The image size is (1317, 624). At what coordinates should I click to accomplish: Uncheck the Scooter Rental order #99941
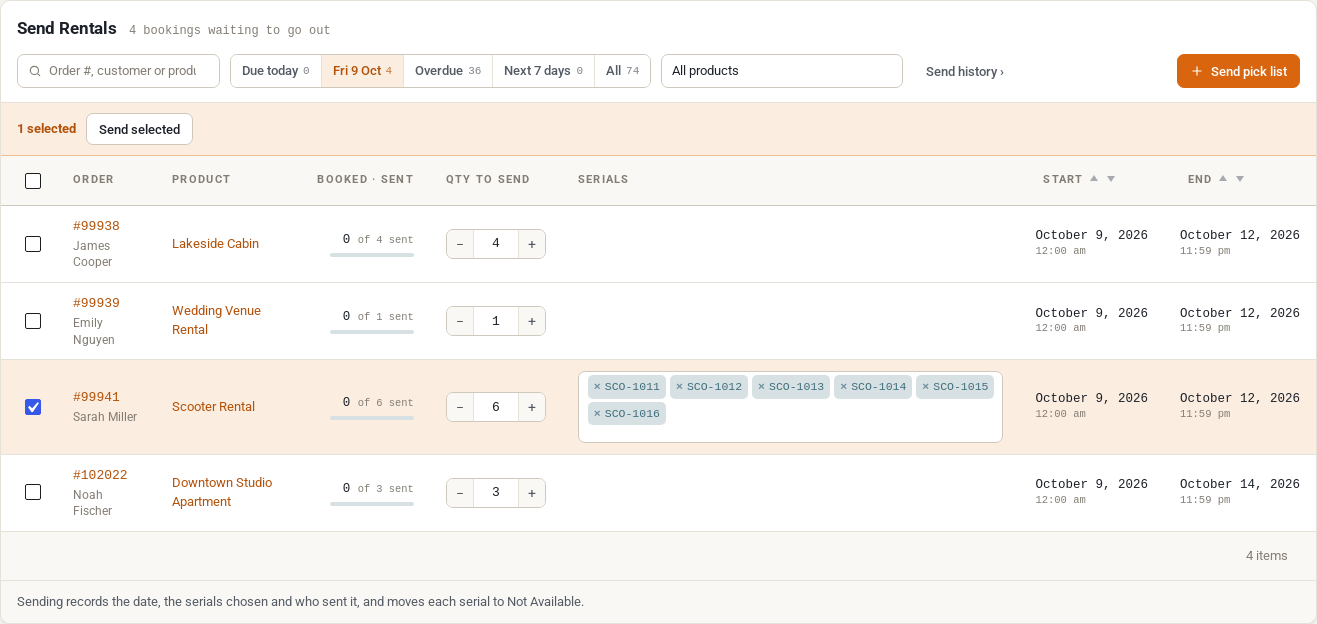(x=33, y=407)
